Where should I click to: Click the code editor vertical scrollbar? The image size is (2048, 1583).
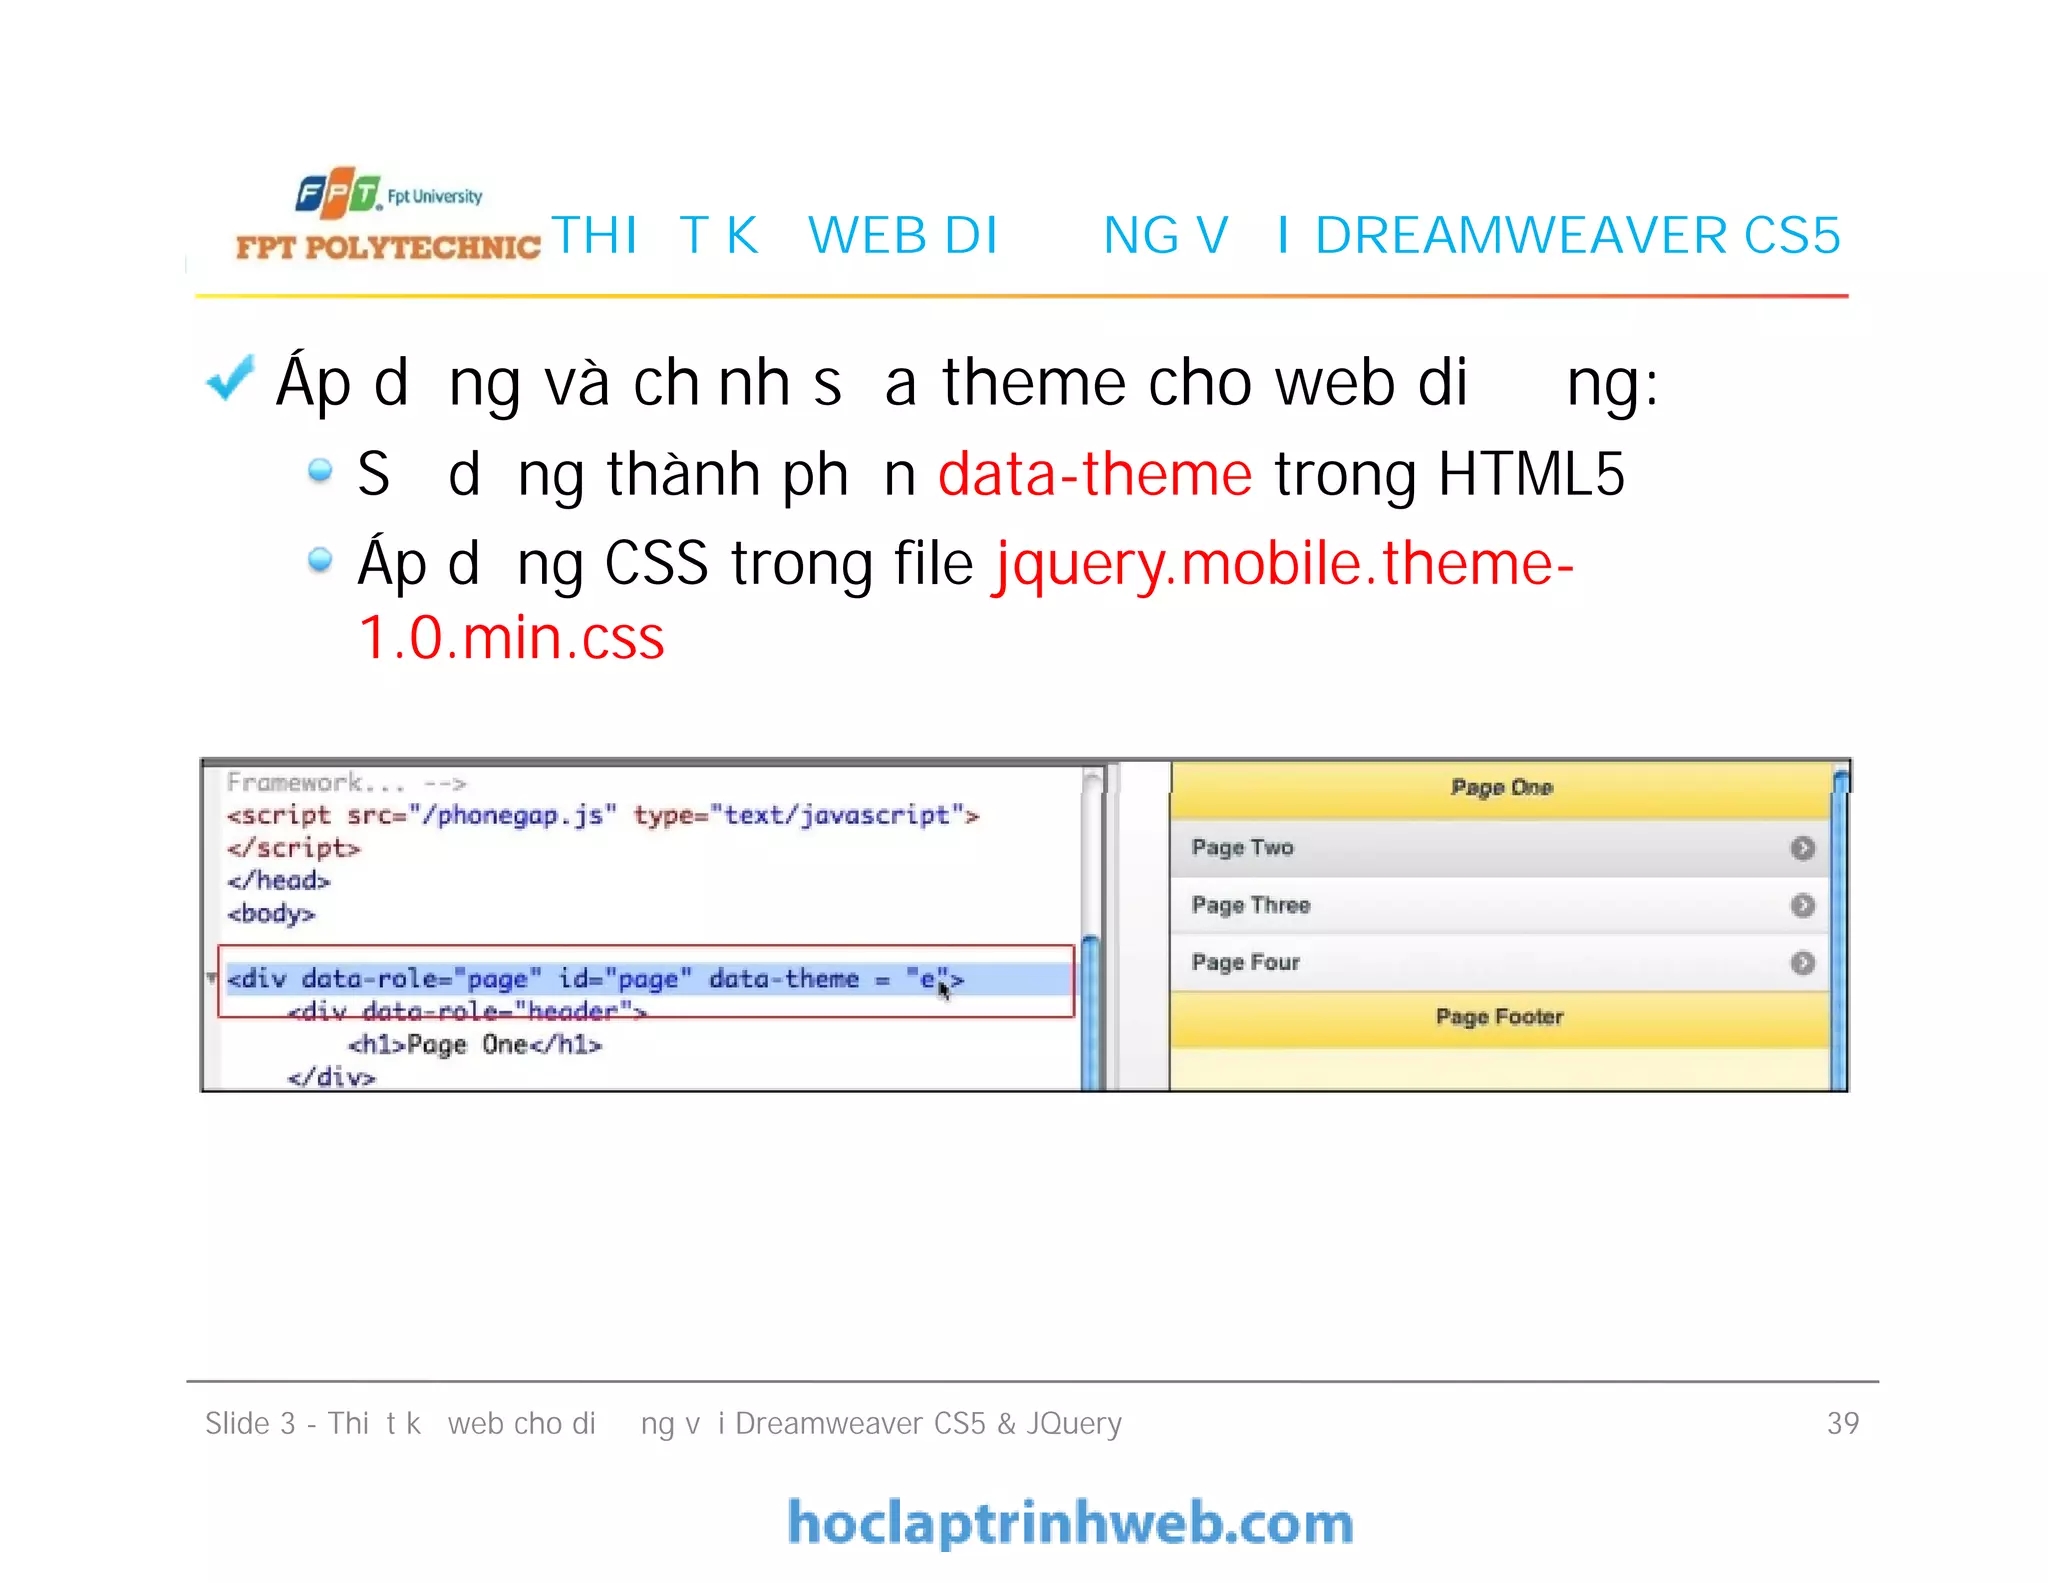point(1092,927)
